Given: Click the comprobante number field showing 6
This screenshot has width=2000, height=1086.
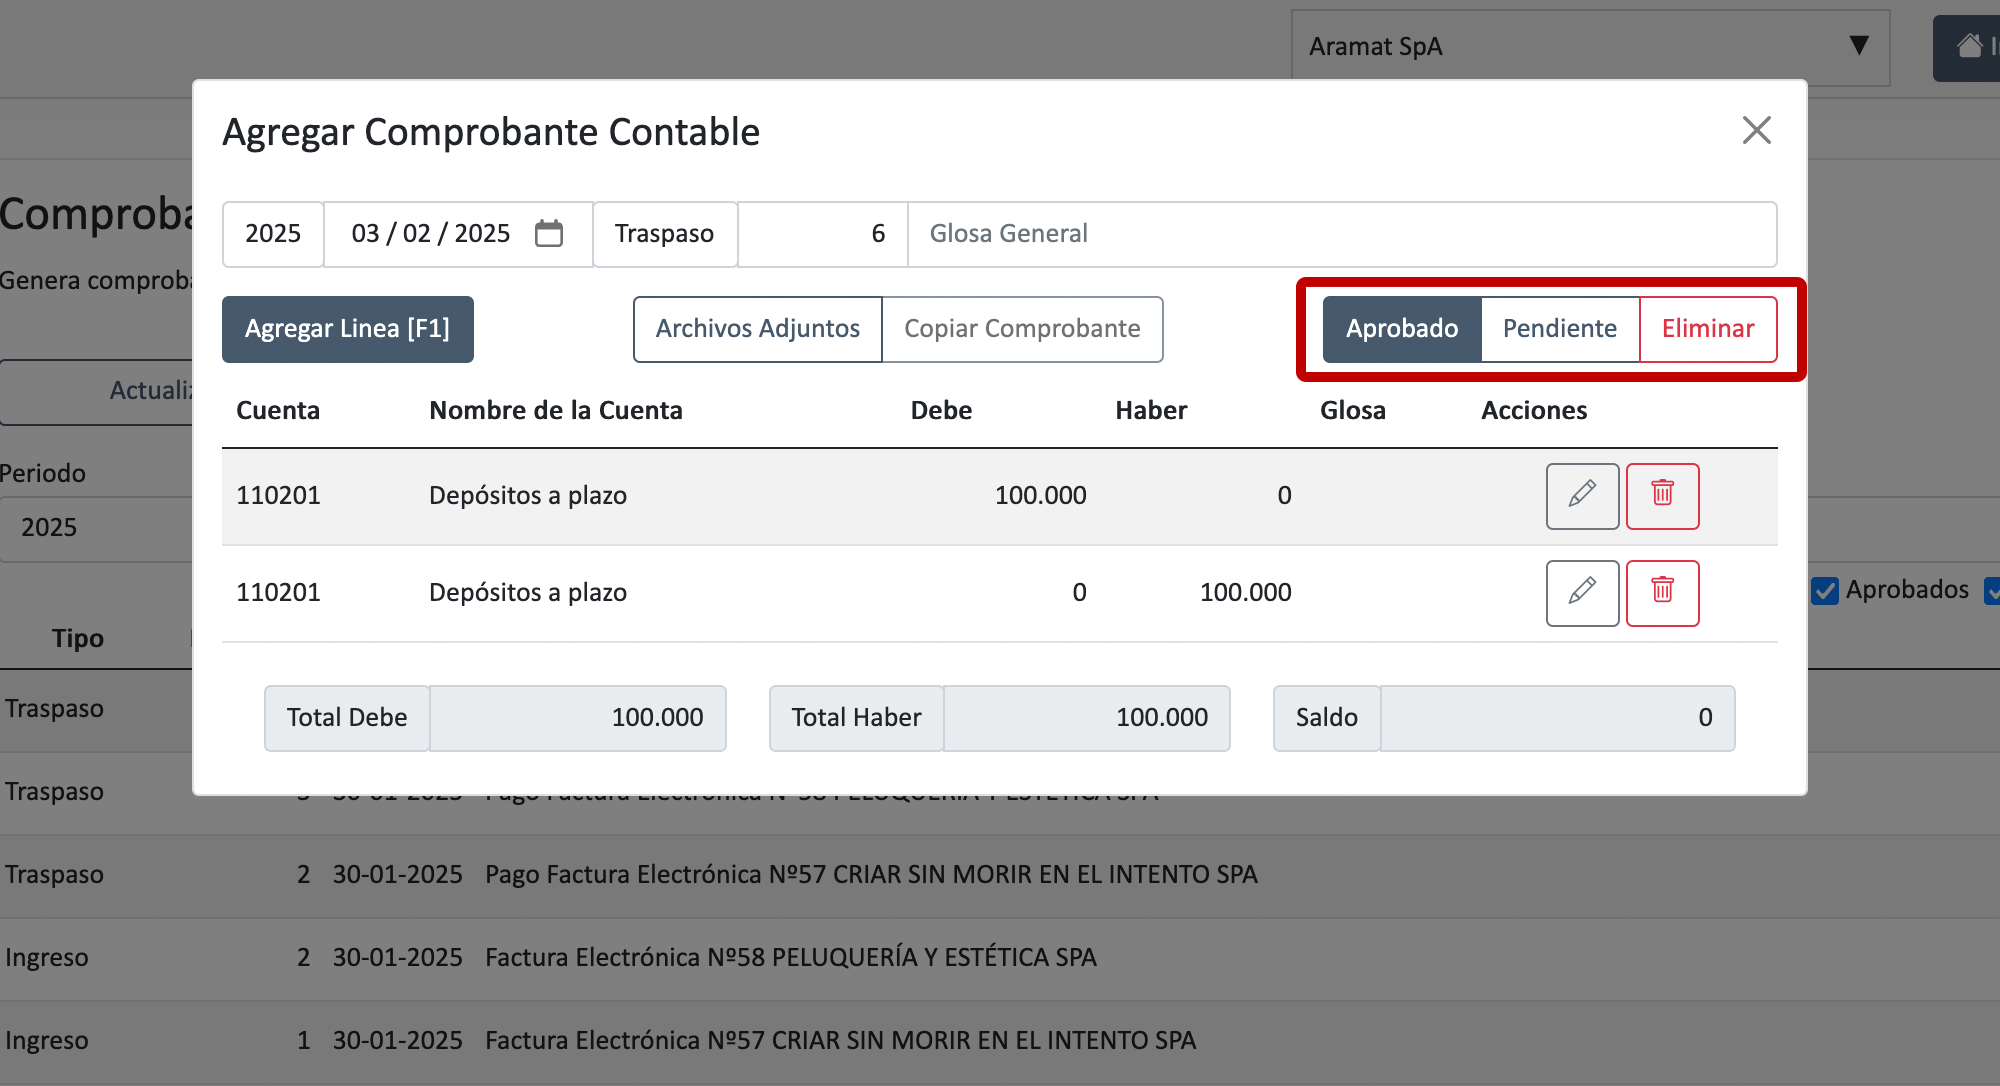Looking at the screenshot, I should click(822, 234).
